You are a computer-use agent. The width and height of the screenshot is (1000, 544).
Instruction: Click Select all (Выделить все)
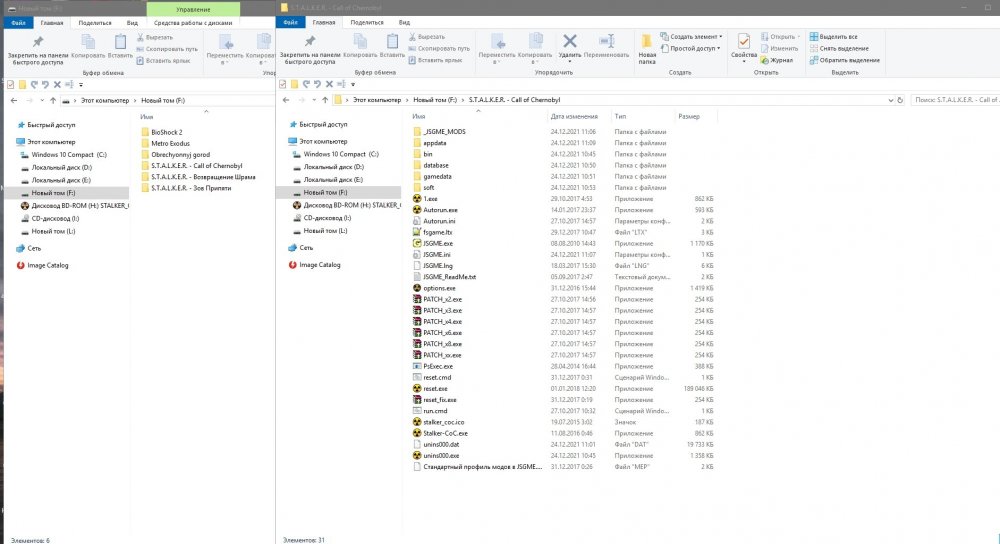coord(833,37)
